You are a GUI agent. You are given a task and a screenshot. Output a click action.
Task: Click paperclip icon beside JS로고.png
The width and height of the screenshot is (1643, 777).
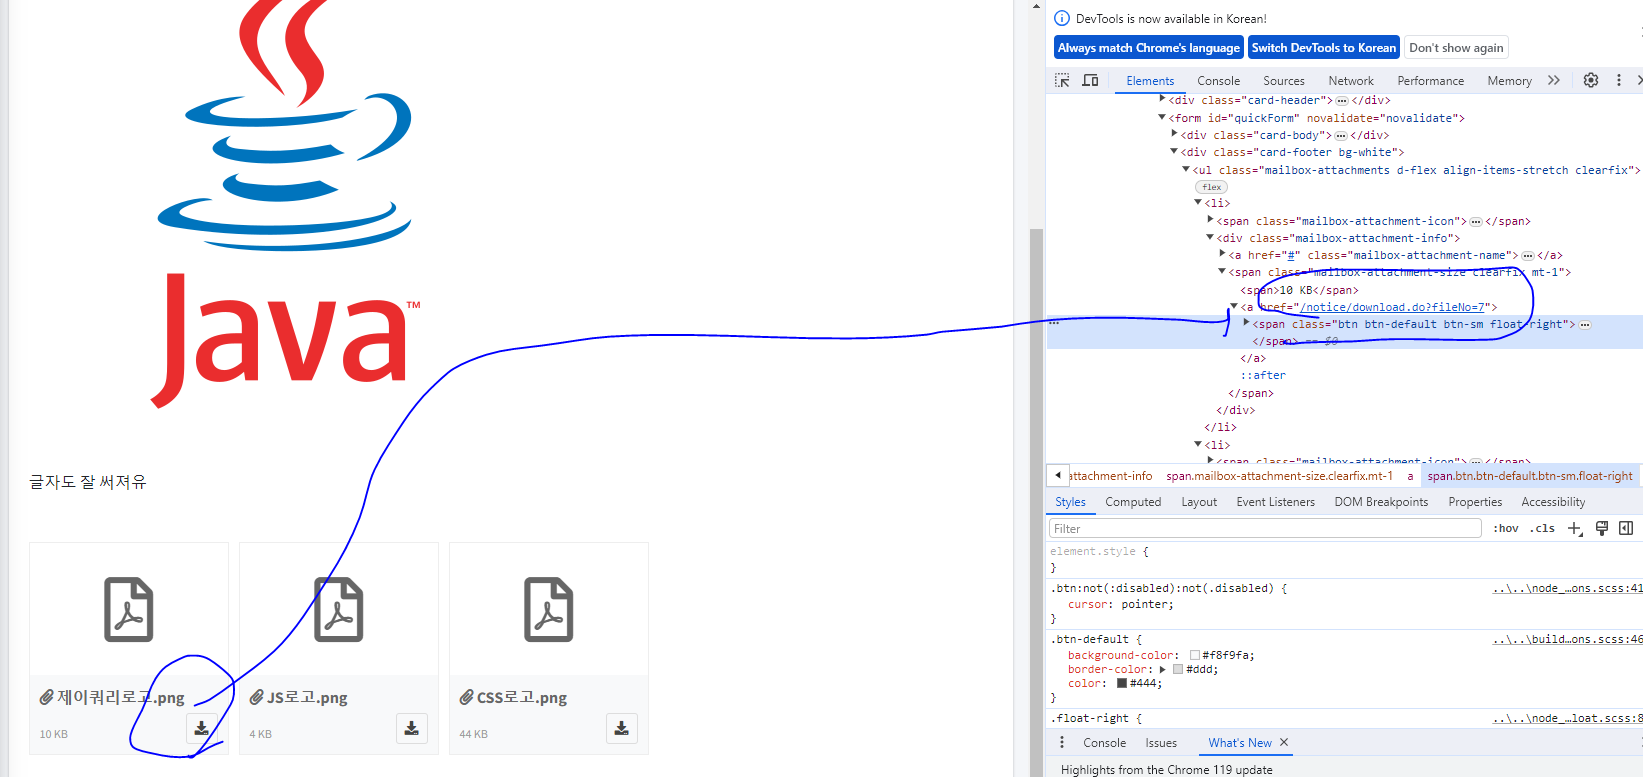pyautogui.click(x=256, y=697)
